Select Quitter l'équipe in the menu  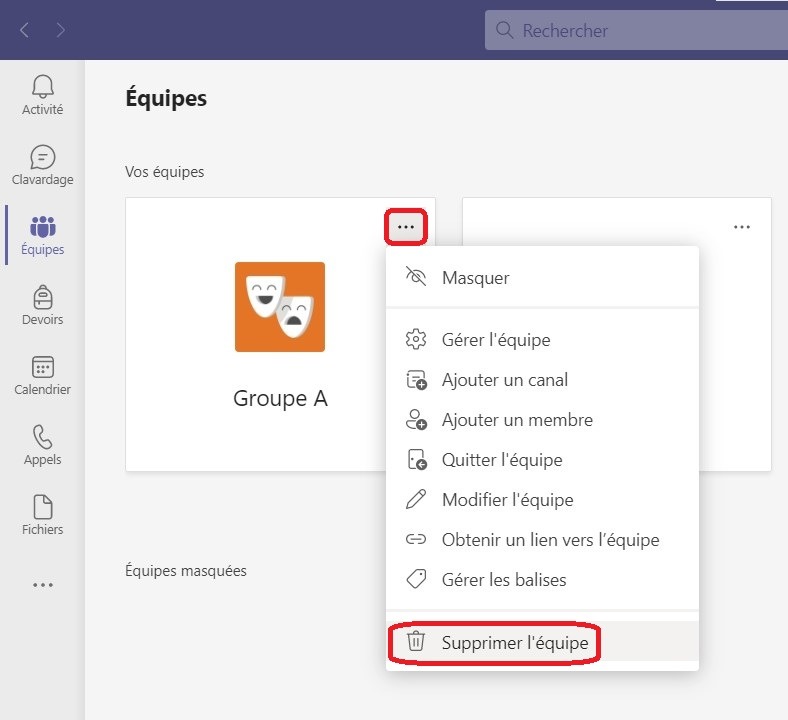click(501, 460)
